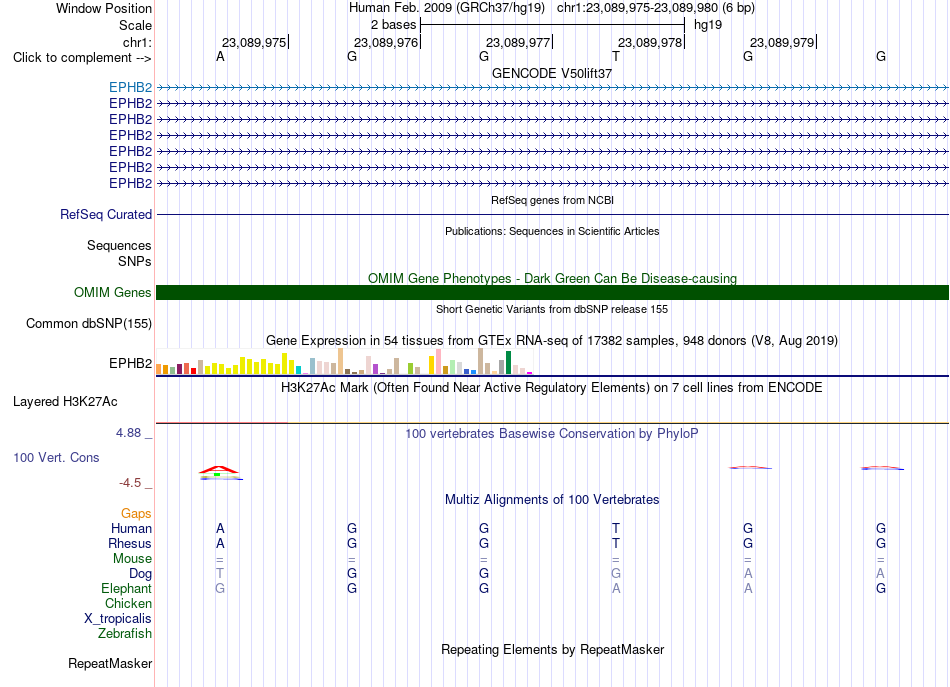Select the Zebrafish alignment row label
Screen dimensions: 950x687
(x=125, y=633)
